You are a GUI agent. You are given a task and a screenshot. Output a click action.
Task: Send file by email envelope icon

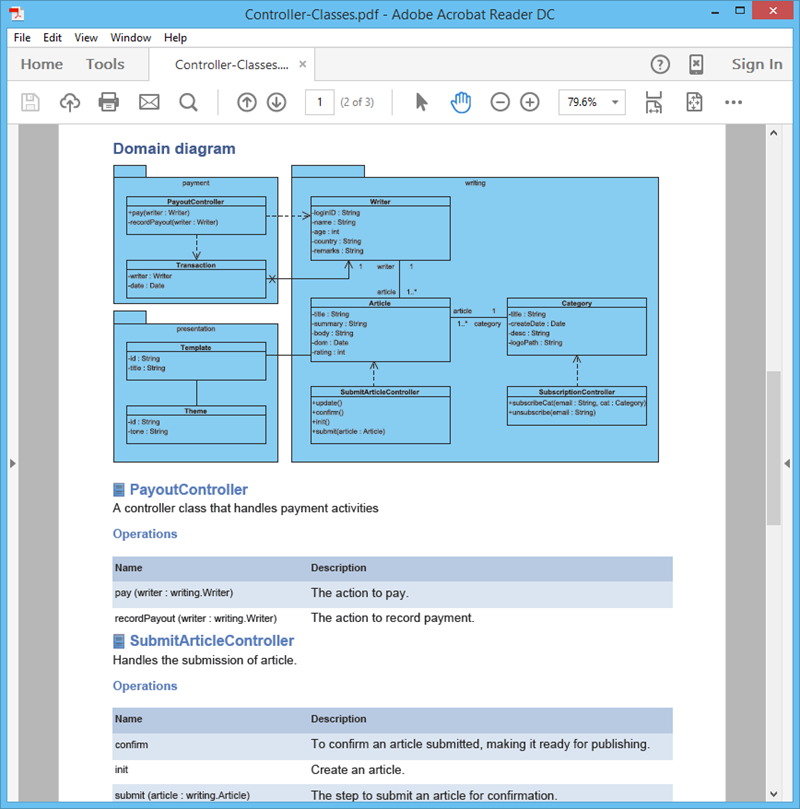[x=149, y=102]
